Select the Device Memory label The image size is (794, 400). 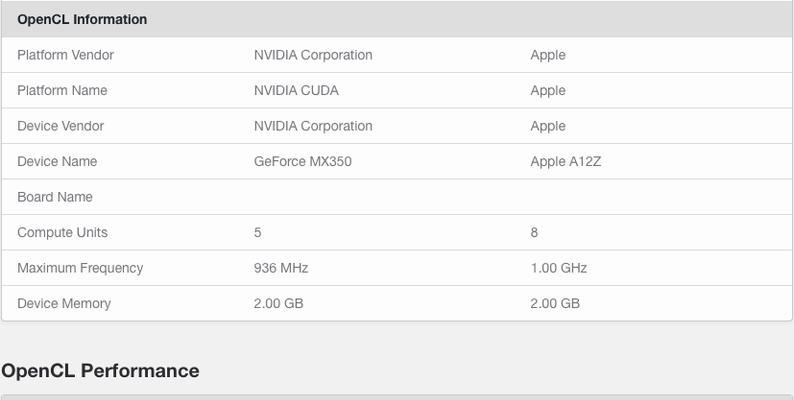(64, 303)
